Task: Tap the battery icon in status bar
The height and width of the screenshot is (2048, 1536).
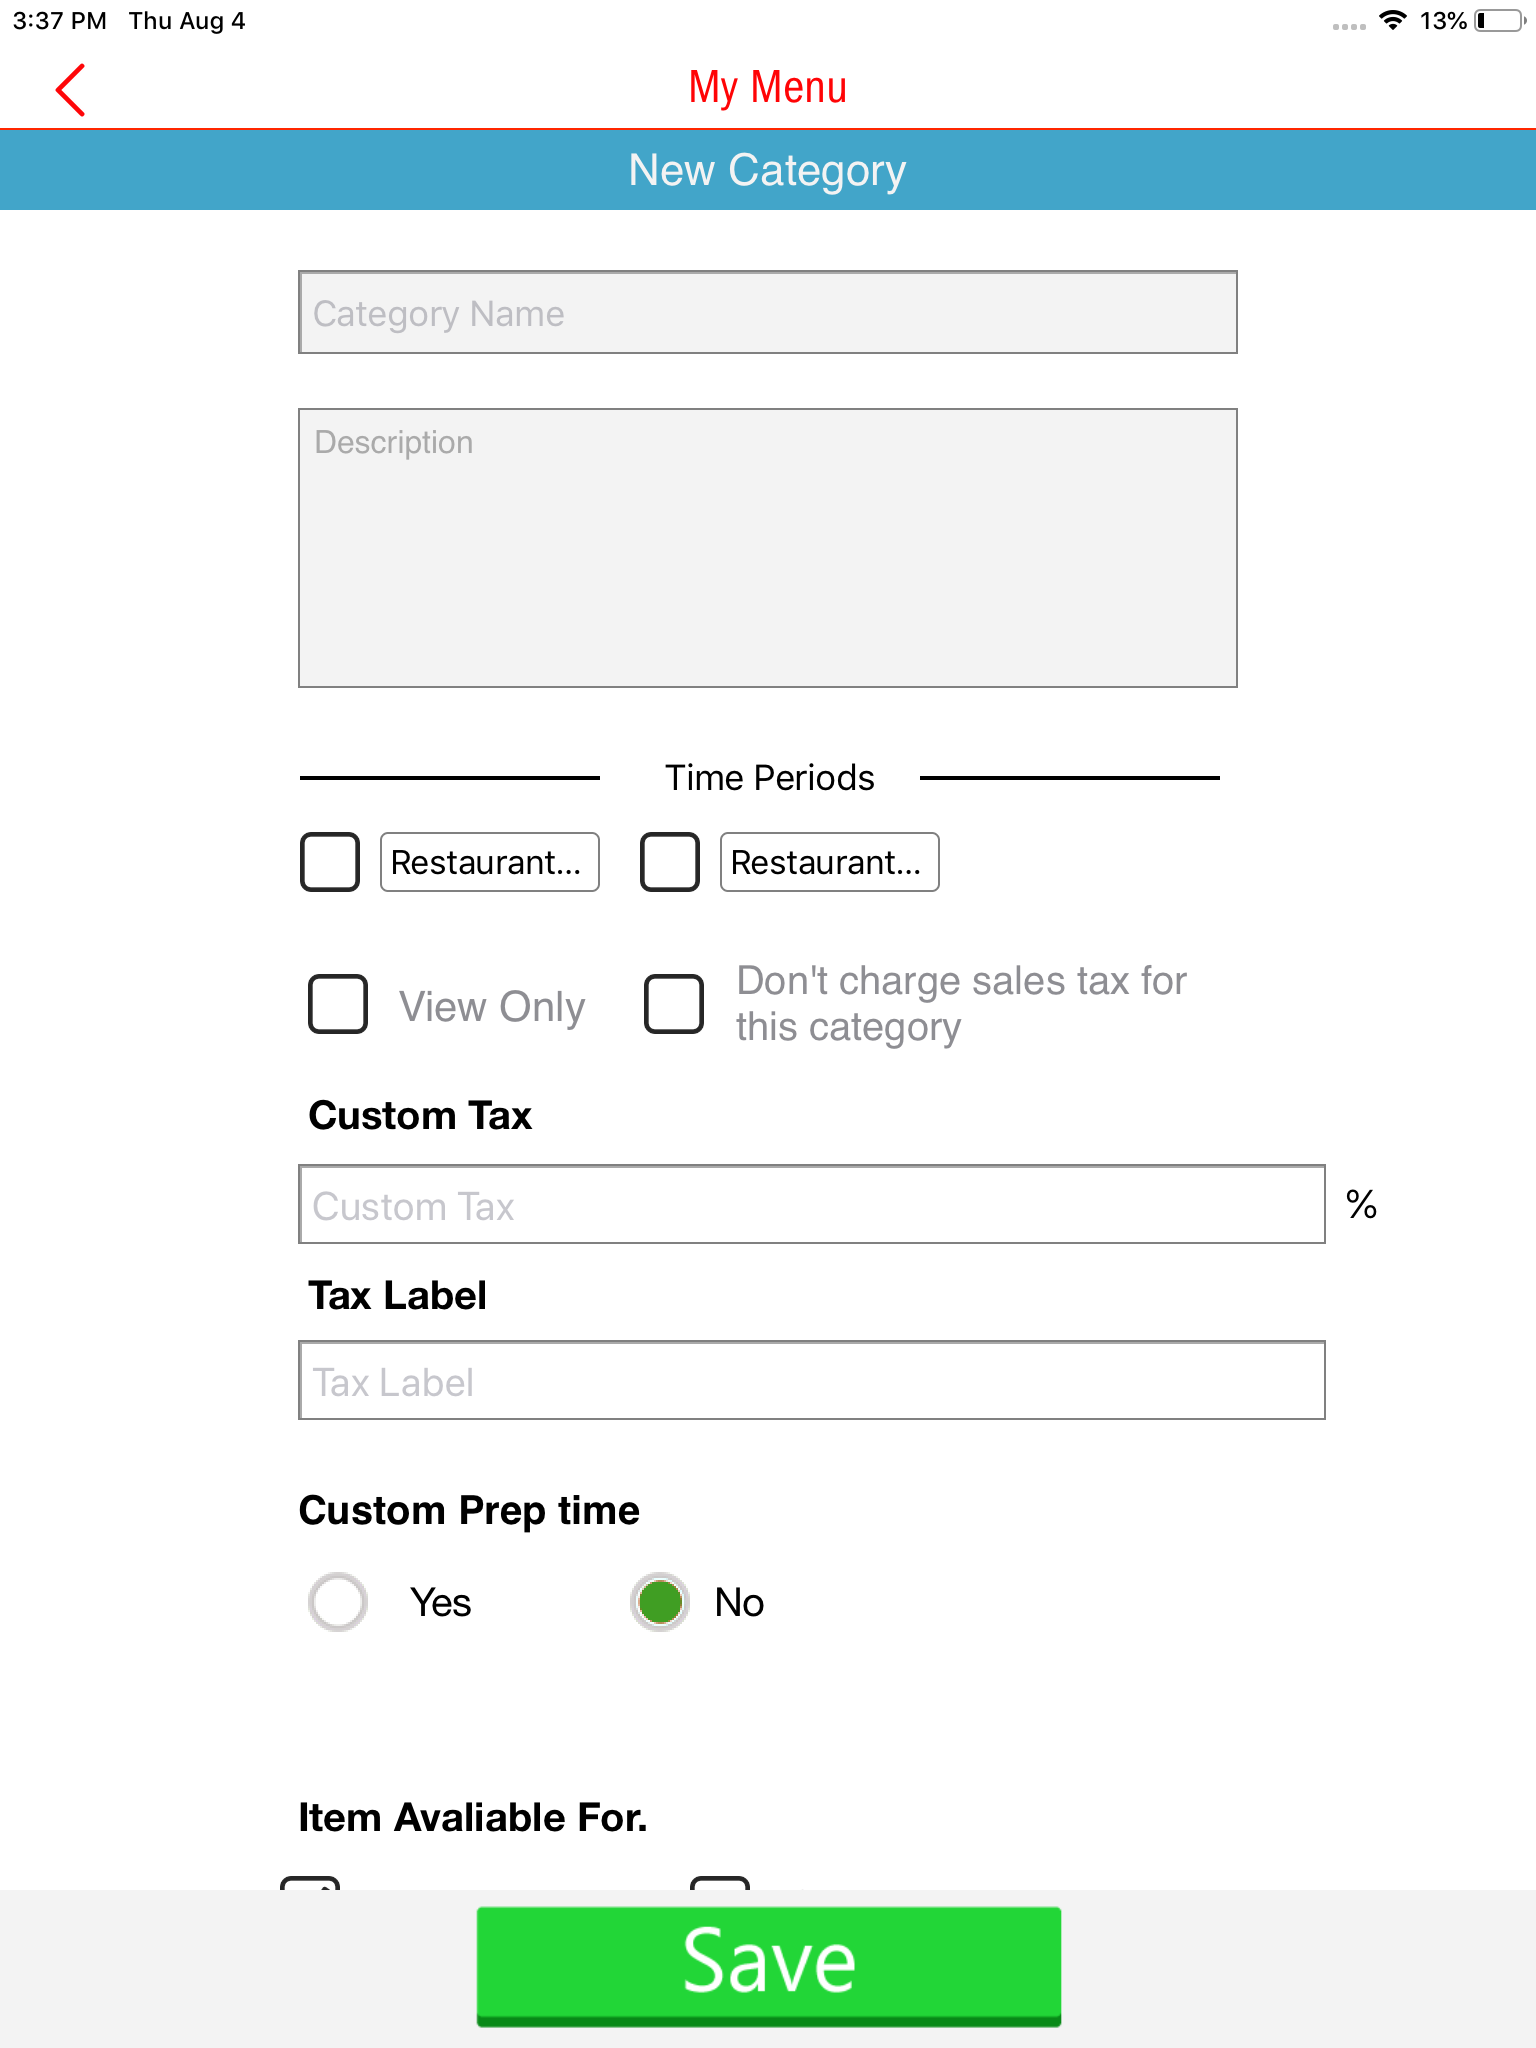Action: (x=1498, y=21)
